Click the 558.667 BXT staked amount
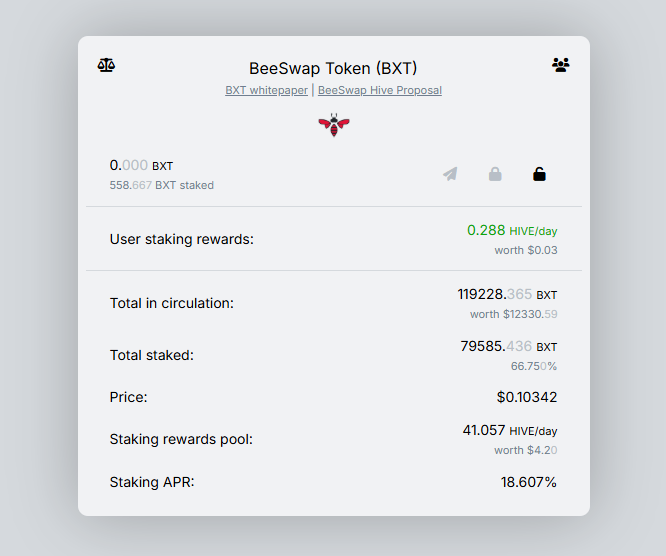Screen dimensions: 666x556 tap(161, 185)
